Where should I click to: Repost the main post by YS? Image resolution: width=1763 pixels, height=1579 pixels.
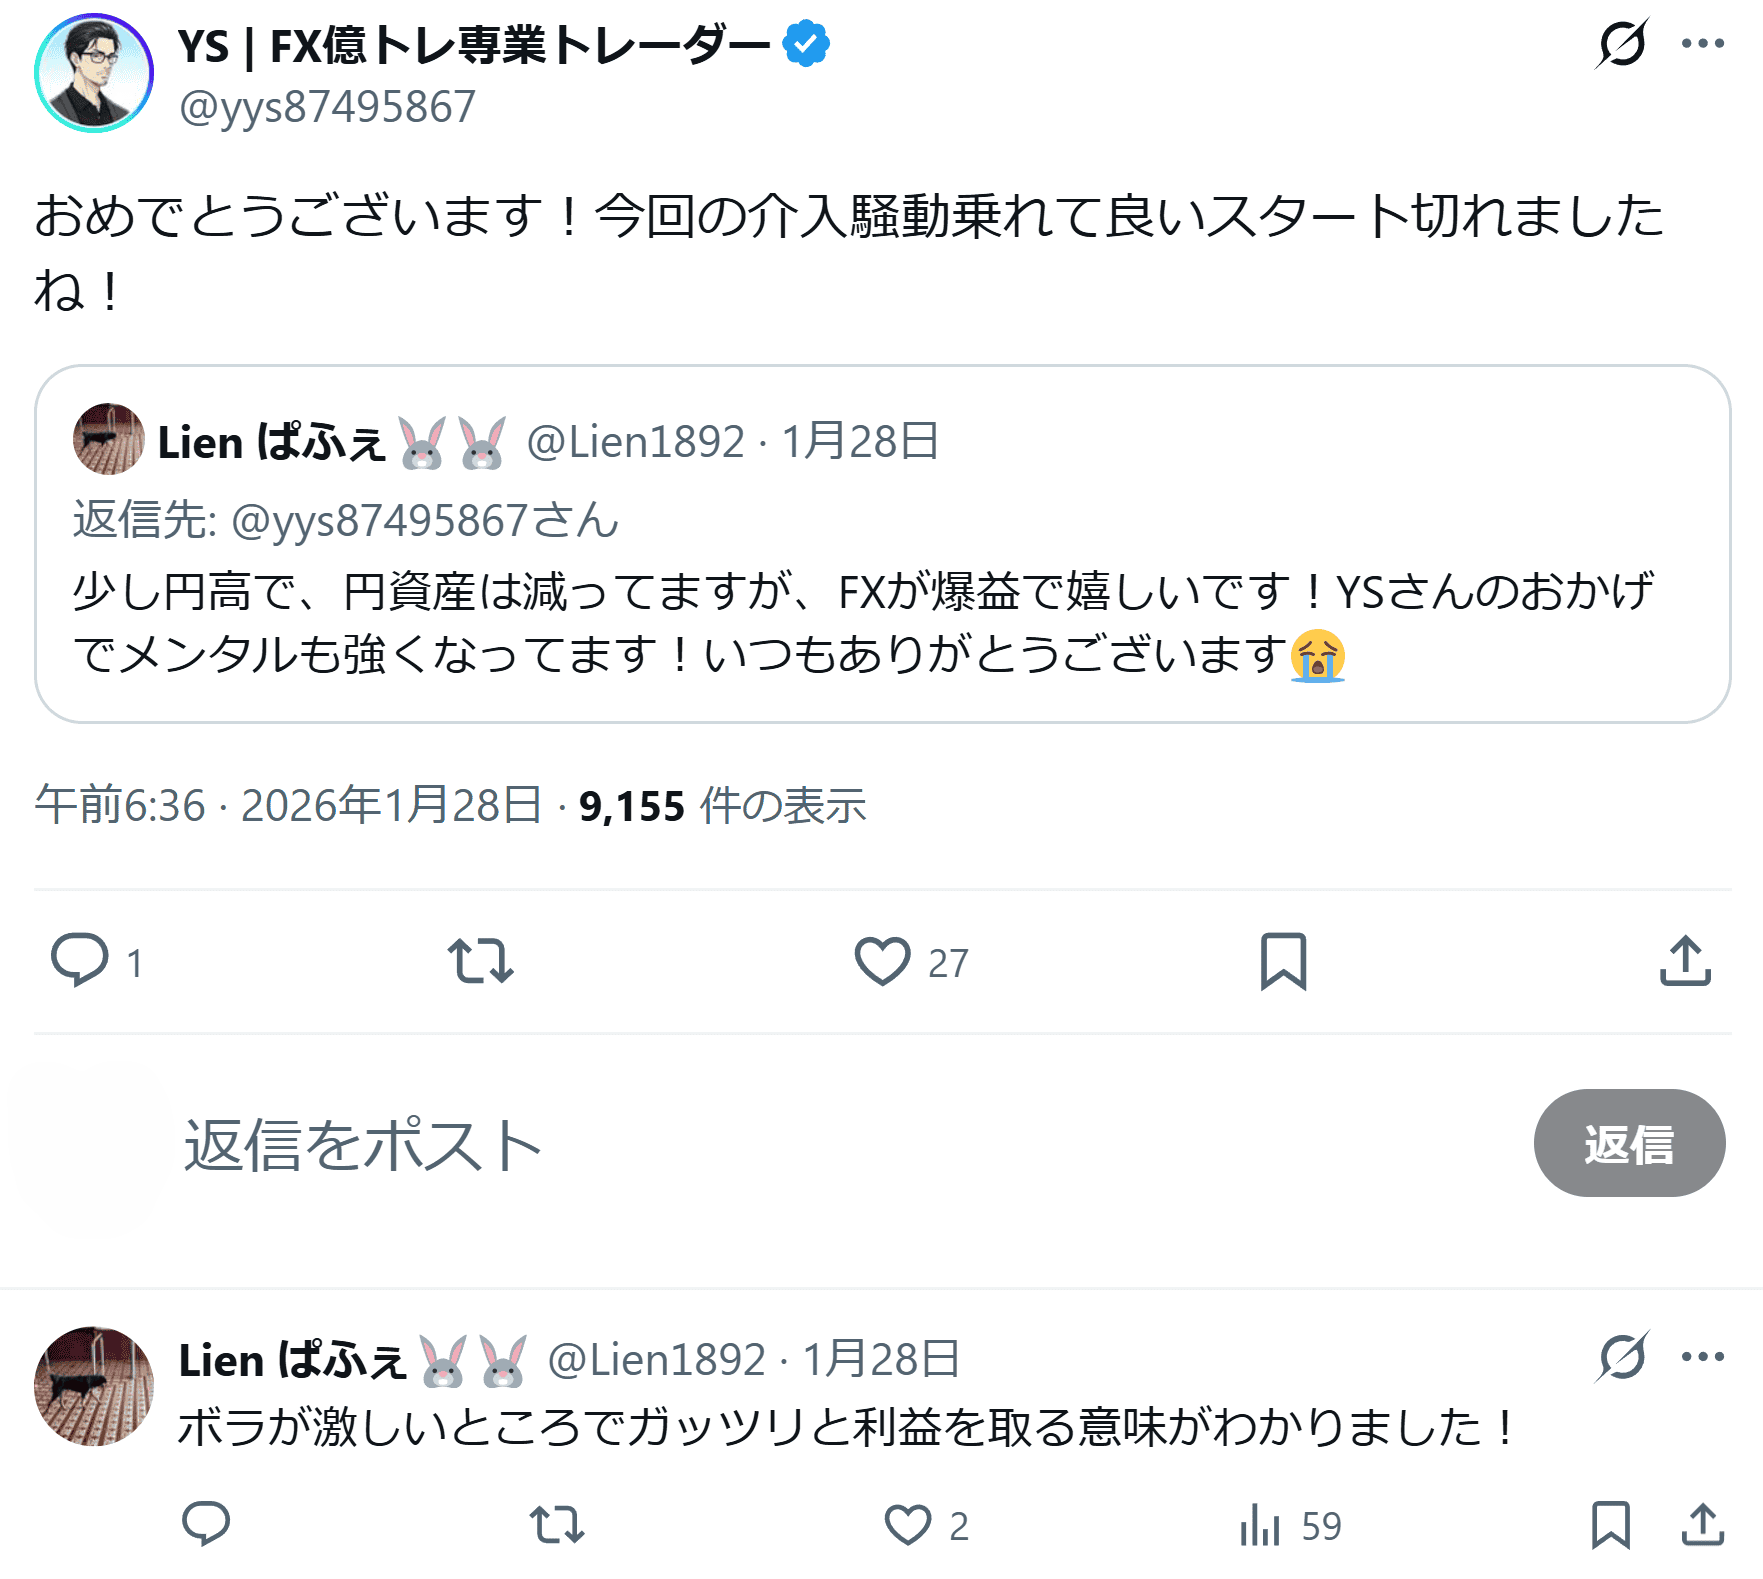coord(481,961)
